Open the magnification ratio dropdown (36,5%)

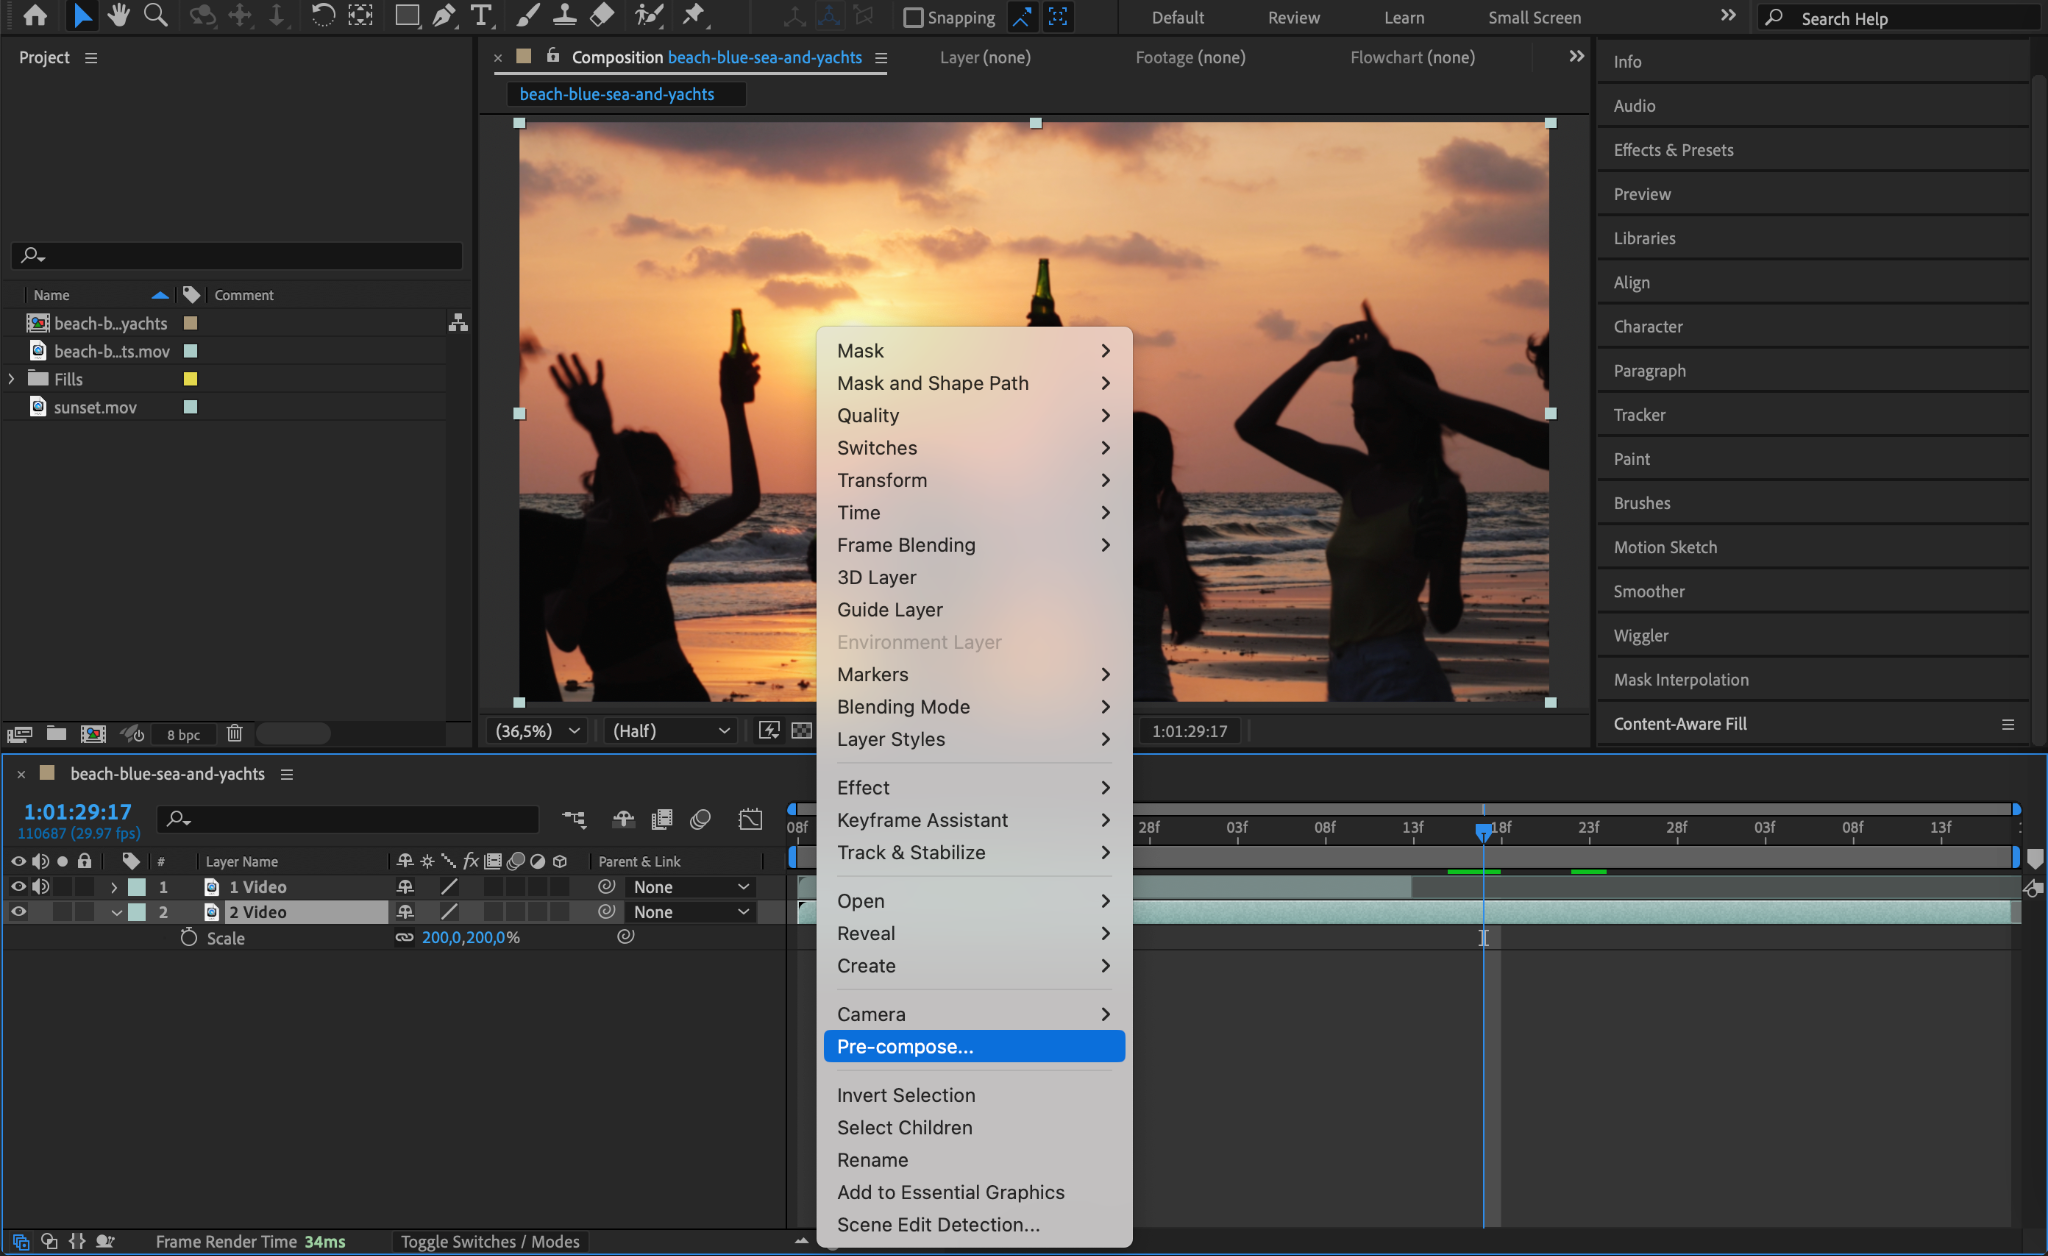pyautogui.click(x=537, y=731)
